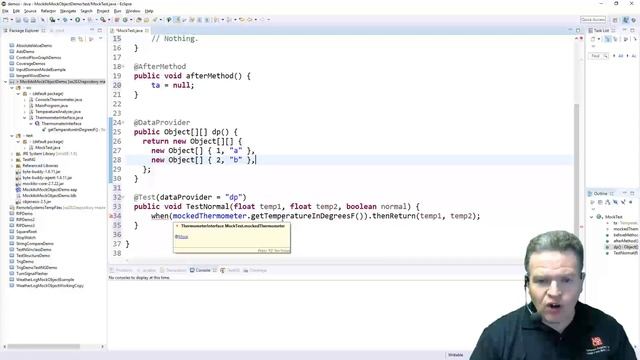Click the Save All toolbar icon
This screenshot has width=640, height=360.
[25, 20]
